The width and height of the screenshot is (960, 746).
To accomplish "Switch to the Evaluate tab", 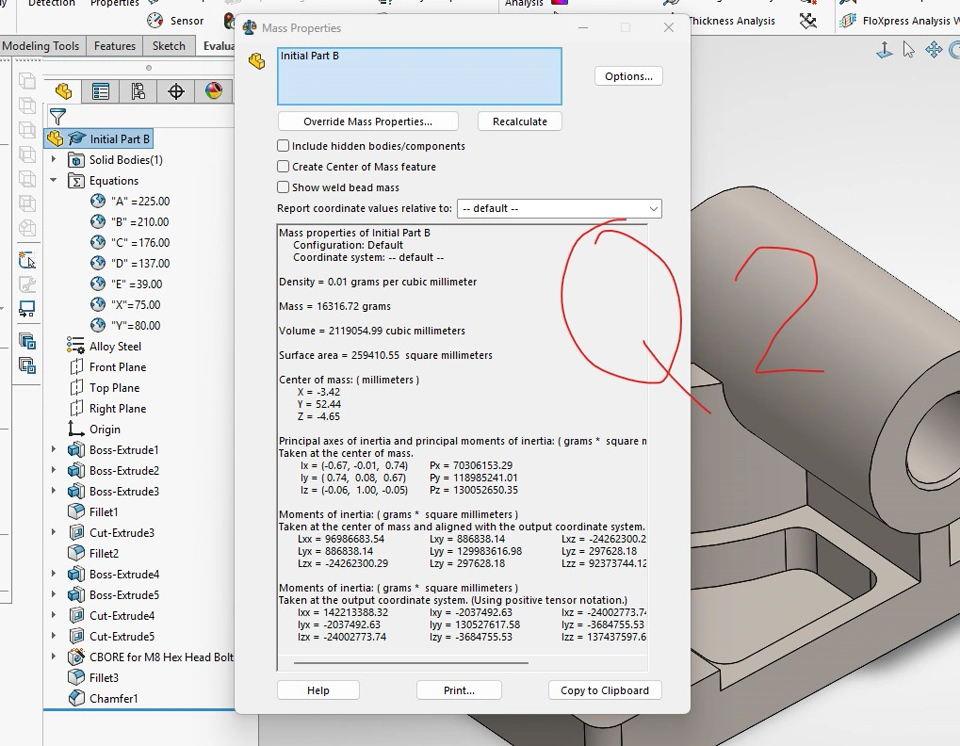I will click(x=217, y=46).
